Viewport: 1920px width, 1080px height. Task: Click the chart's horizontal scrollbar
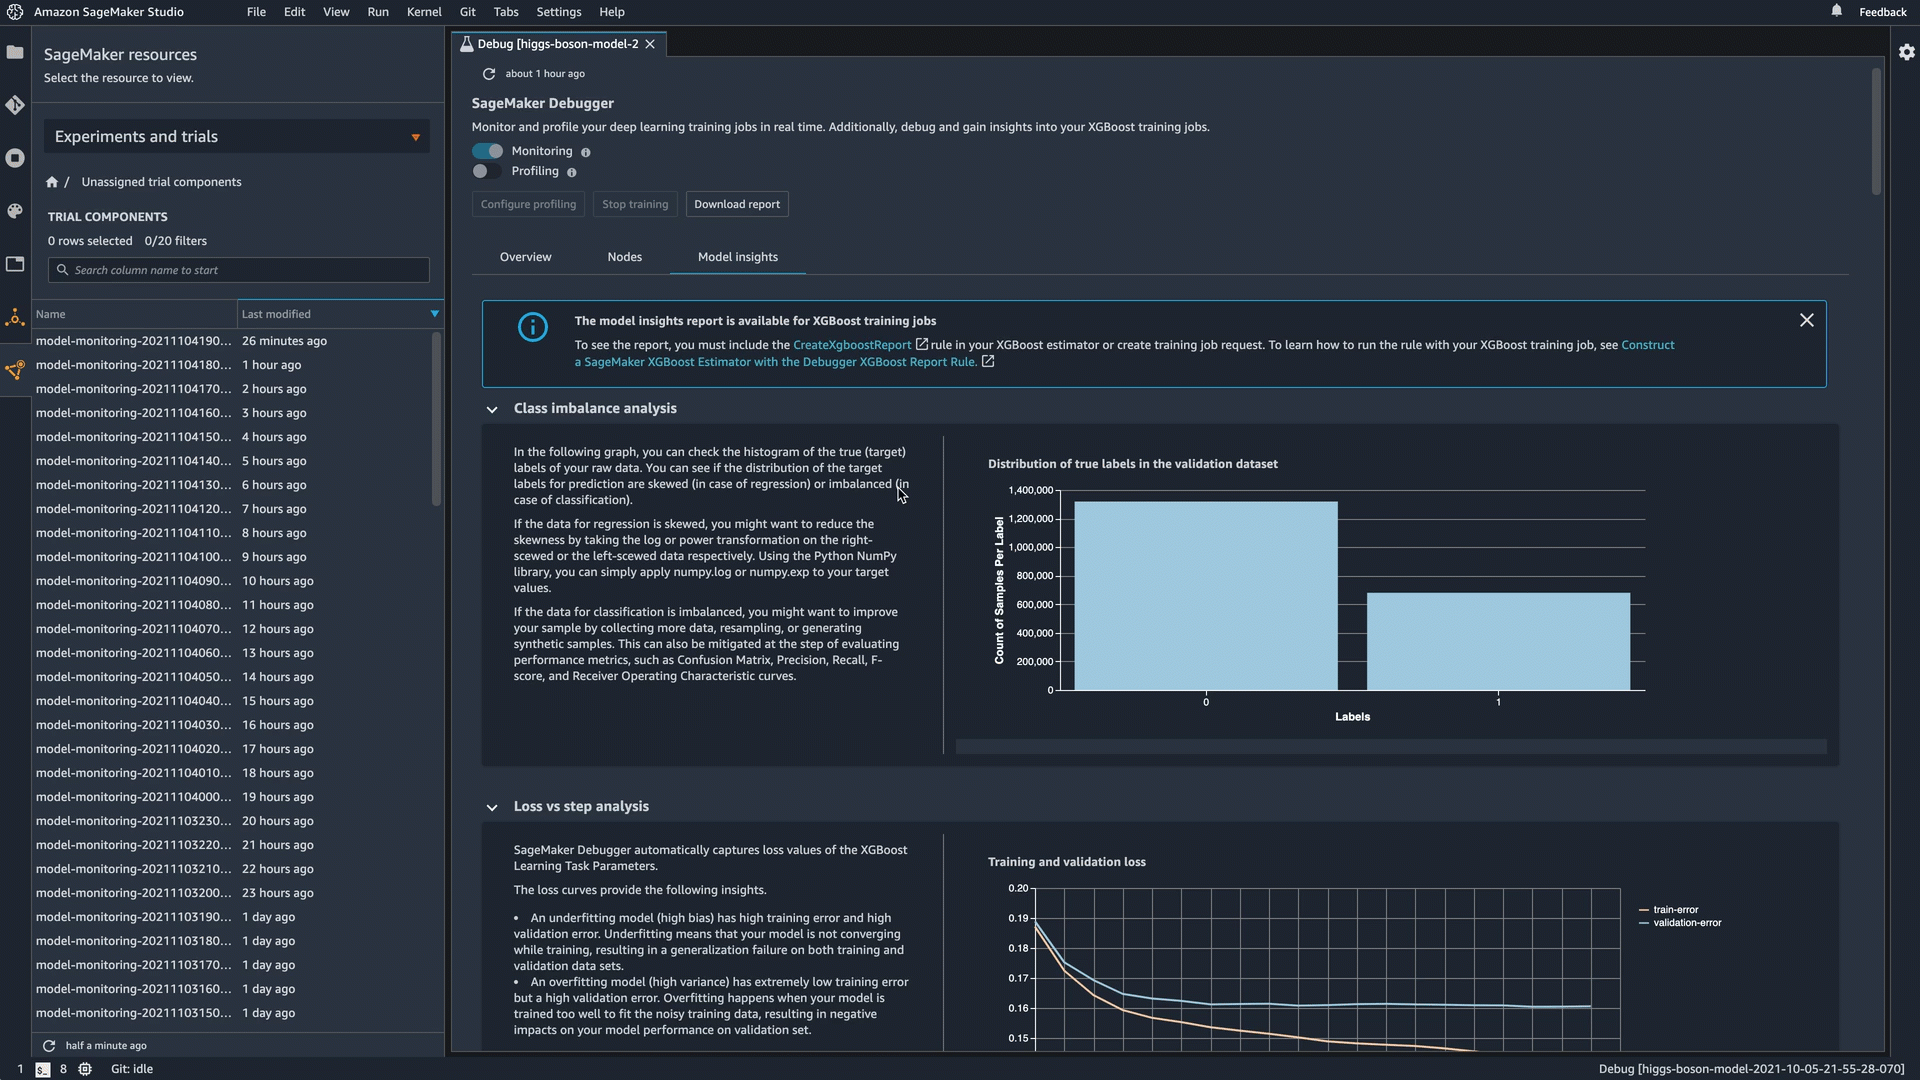(1390, 747)
